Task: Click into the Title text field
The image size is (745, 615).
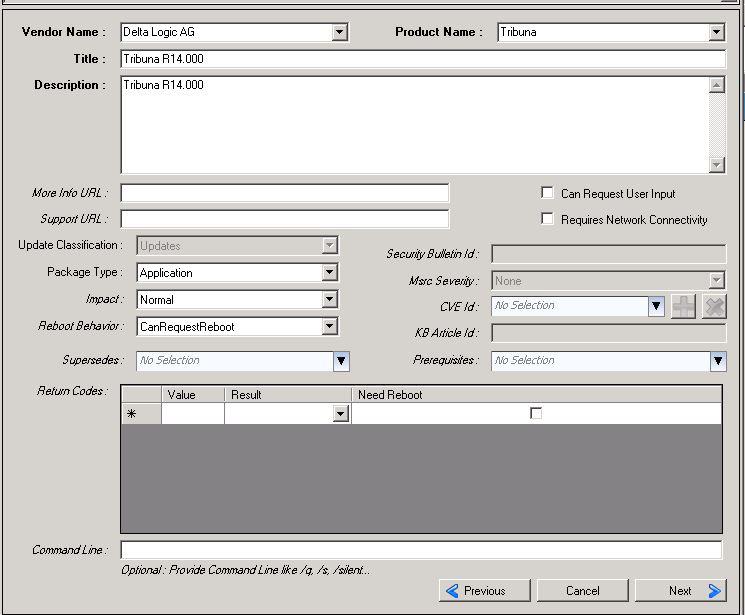Action: 423,59
